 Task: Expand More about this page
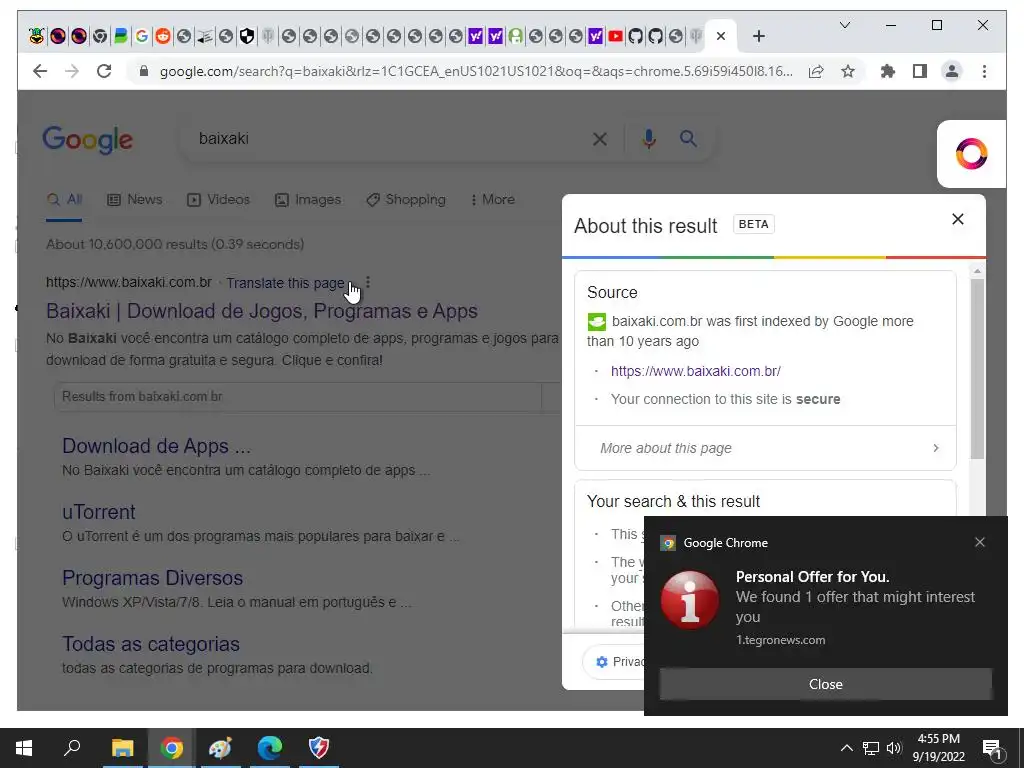[x=765, y=448]
